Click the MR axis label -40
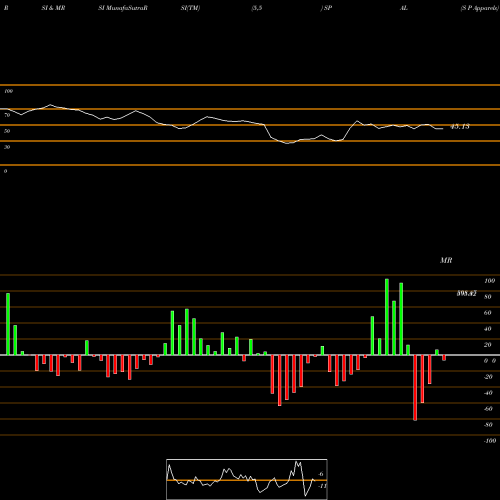This screenshot has width=500, height=500. [x=488, y=393]
